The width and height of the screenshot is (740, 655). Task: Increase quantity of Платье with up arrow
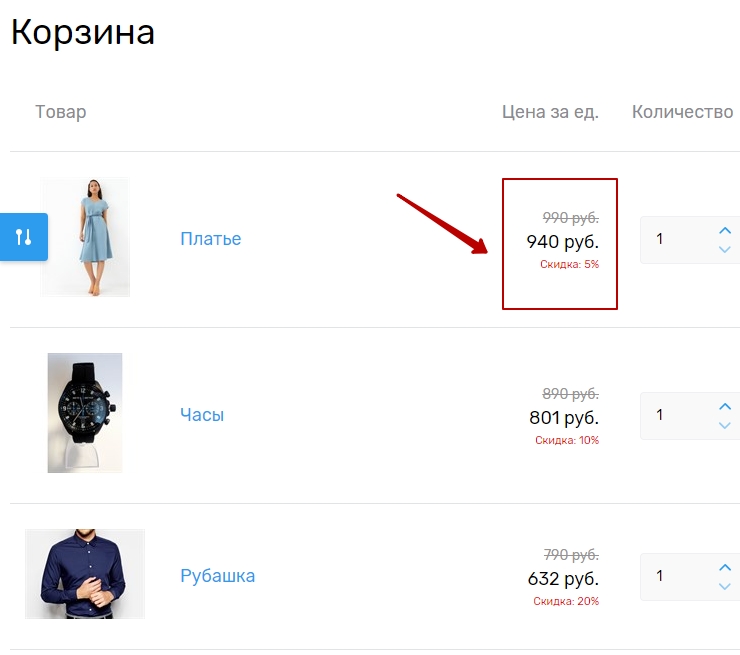pos(725,231)
